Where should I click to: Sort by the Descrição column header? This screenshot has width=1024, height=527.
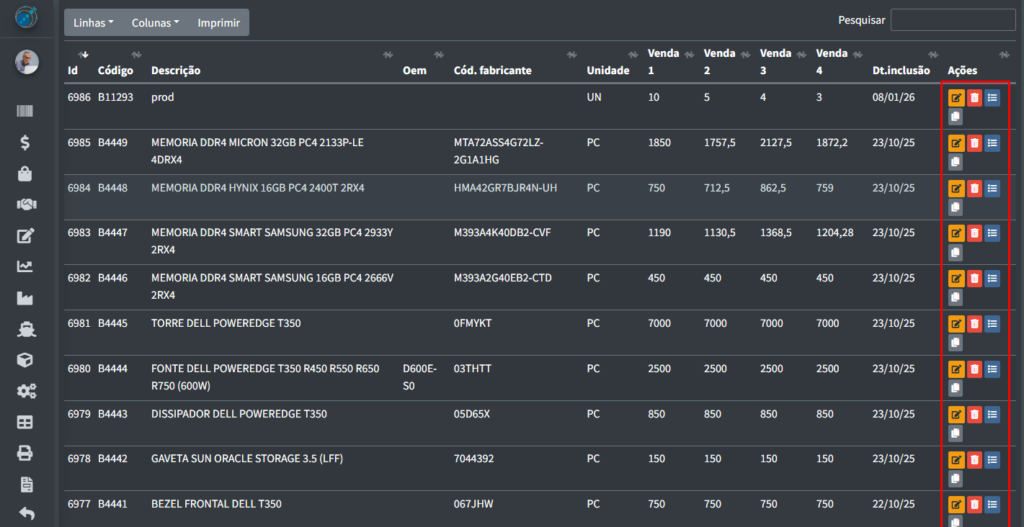point(176,71)
